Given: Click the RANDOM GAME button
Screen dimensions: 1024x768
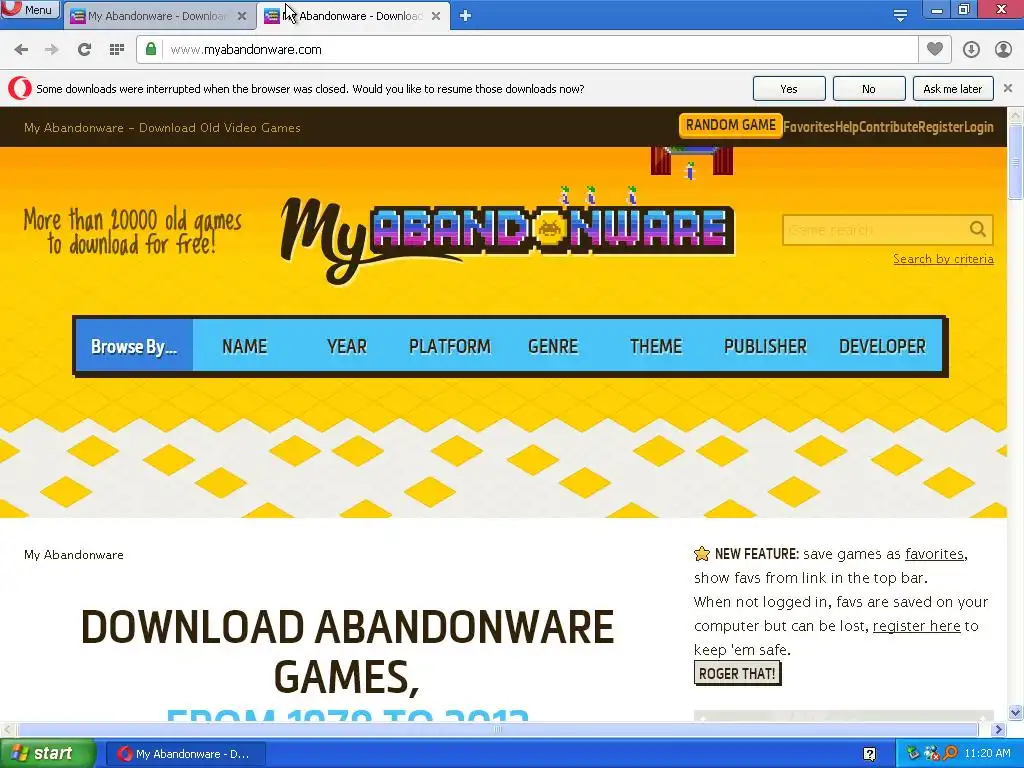Looking at the screenshot, I should click(730, 125).
